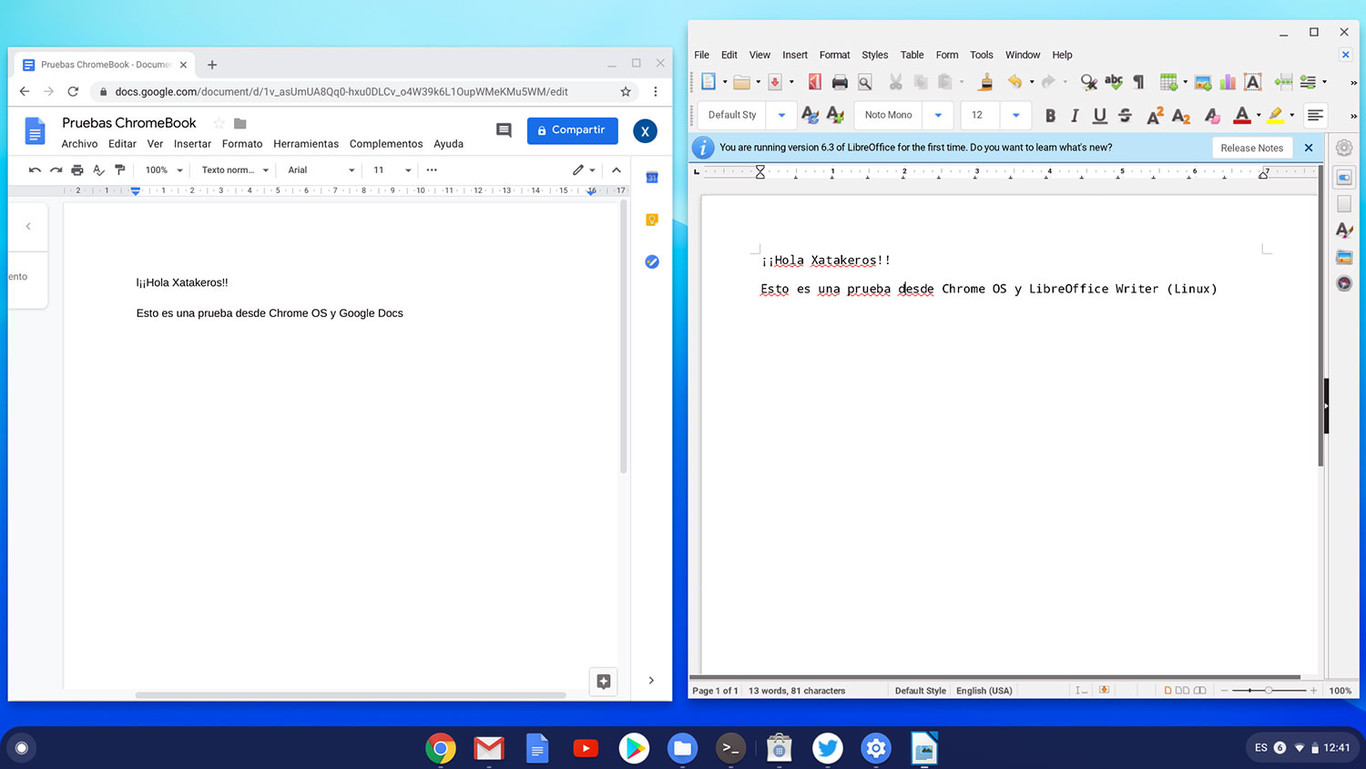Expand the Texto normal styles dropdown in Docs
The width and height of the screenshot is (1366, 769).
[266, 169]
